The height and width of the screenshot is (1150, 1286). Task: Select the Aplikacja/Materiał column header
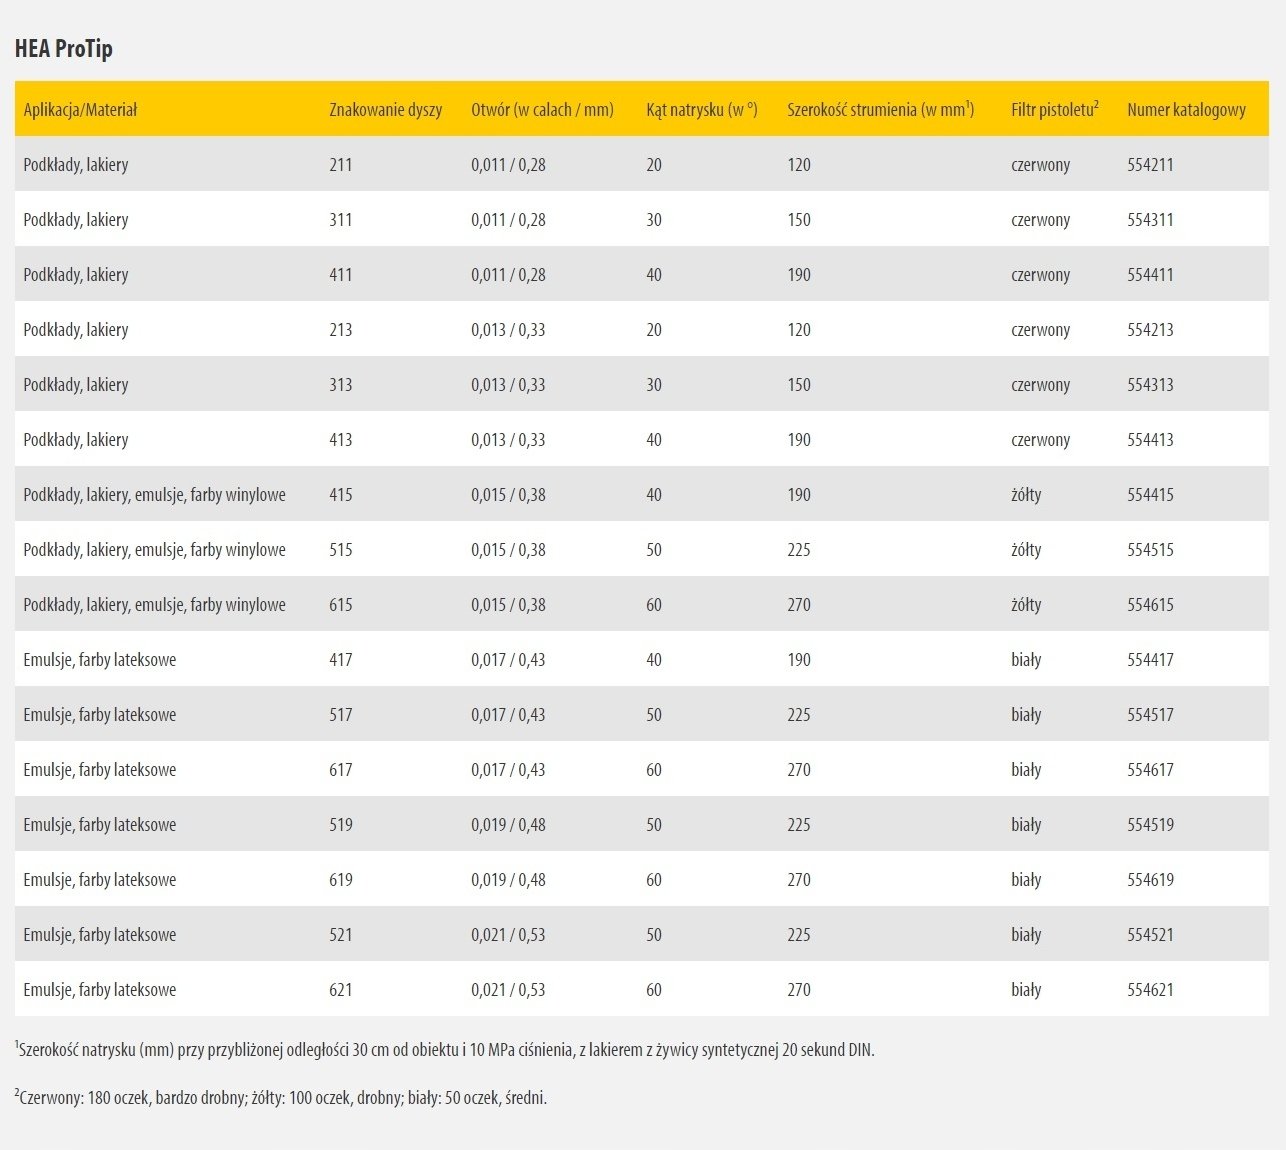pos(80,110)
